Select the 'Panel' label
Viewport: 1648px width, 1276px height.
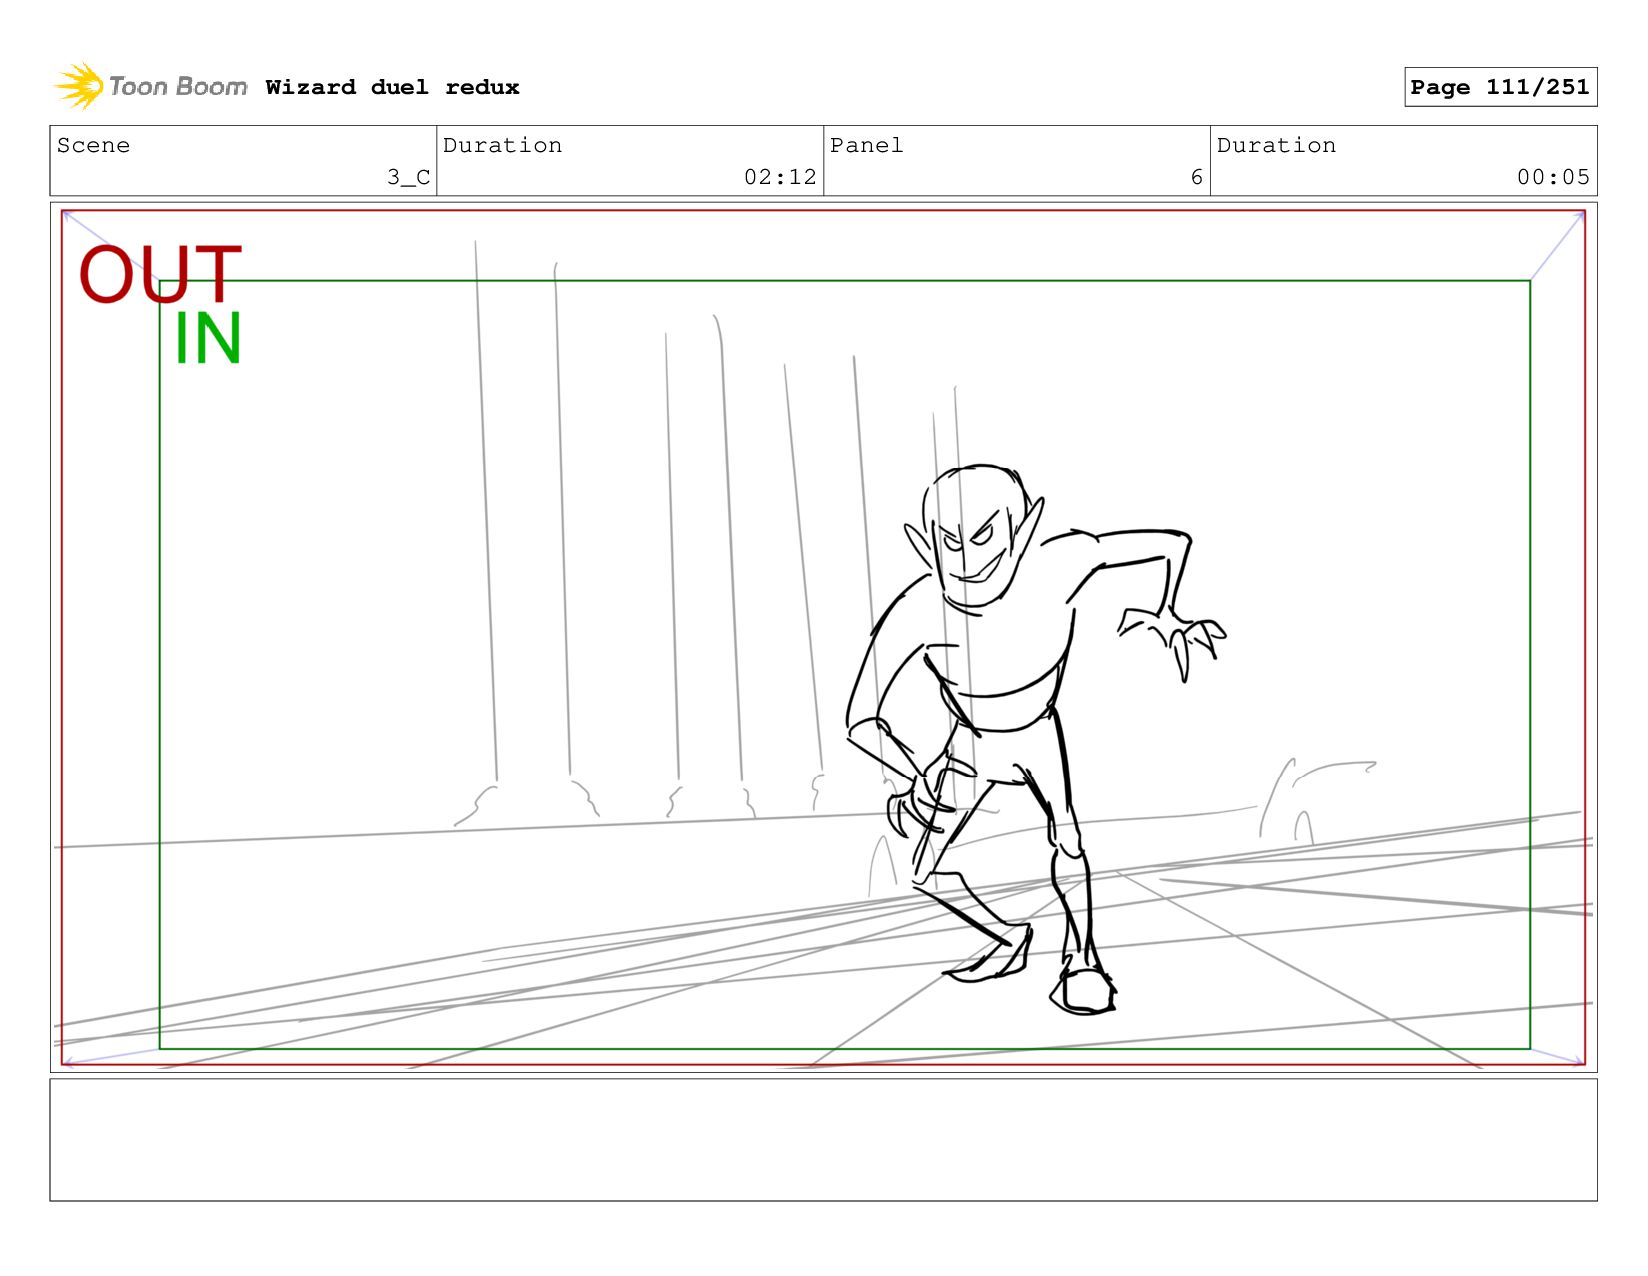click(866, 145)
